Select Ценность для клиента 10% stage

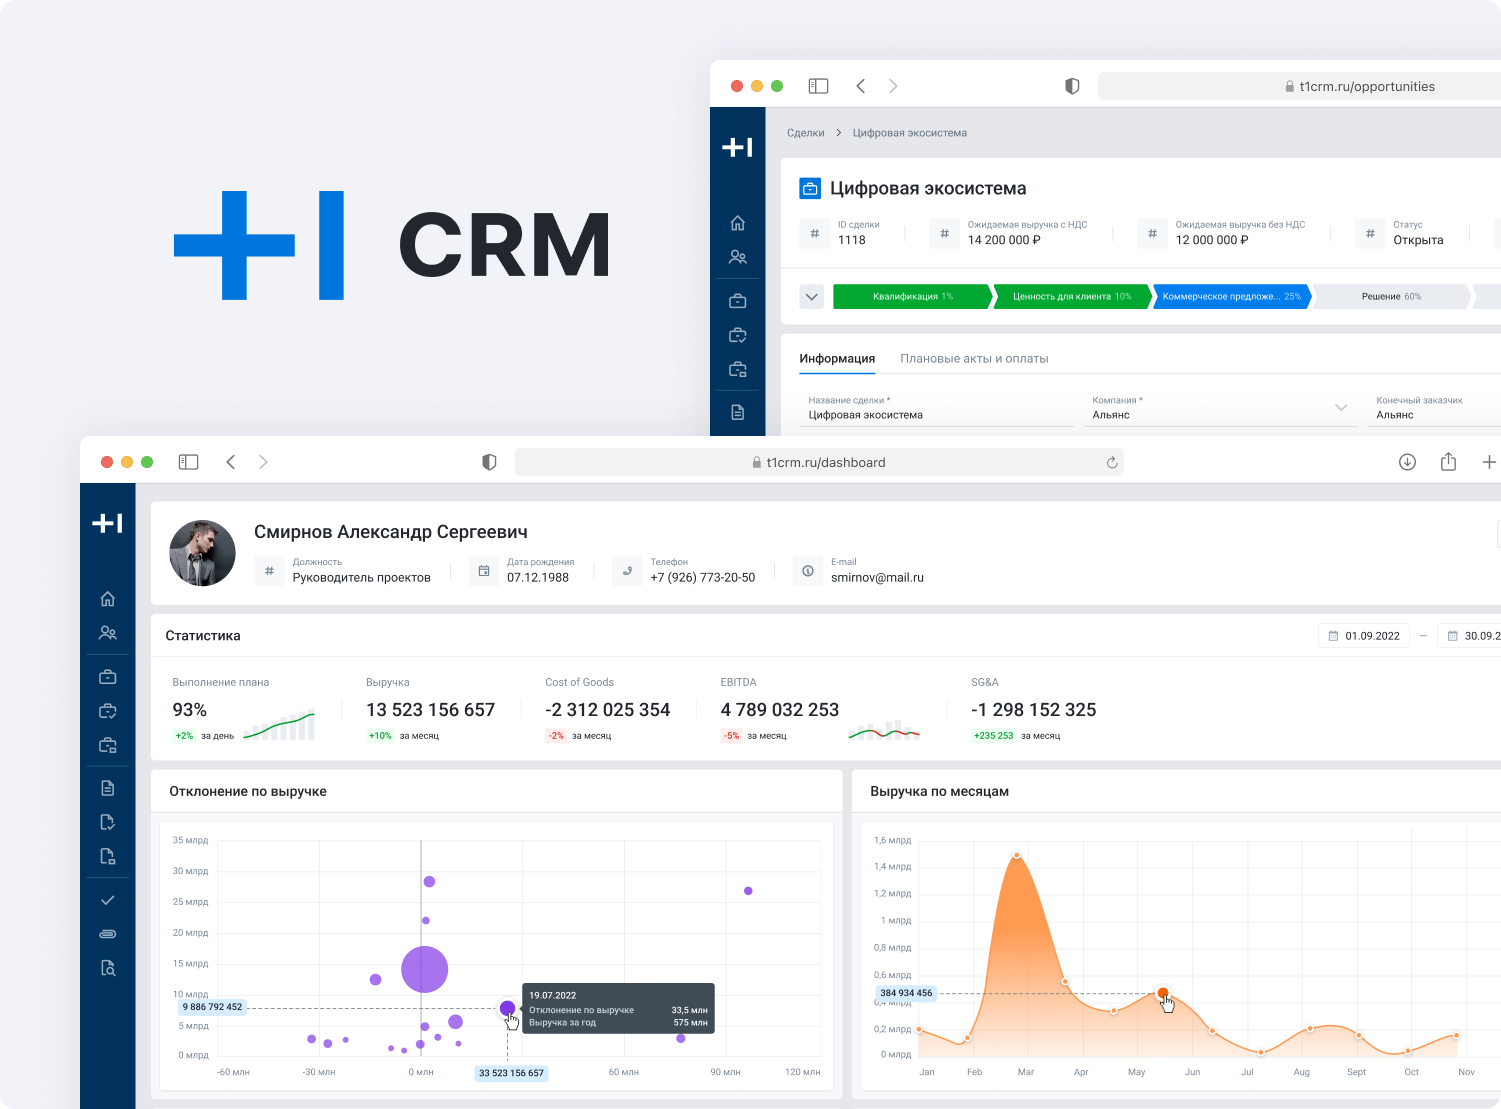coord(1072,297)
